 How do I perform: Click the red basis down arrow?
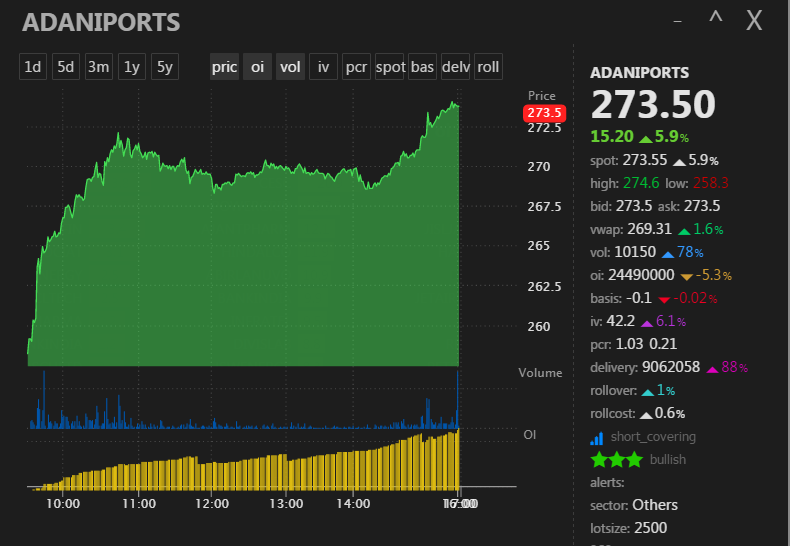664,299
